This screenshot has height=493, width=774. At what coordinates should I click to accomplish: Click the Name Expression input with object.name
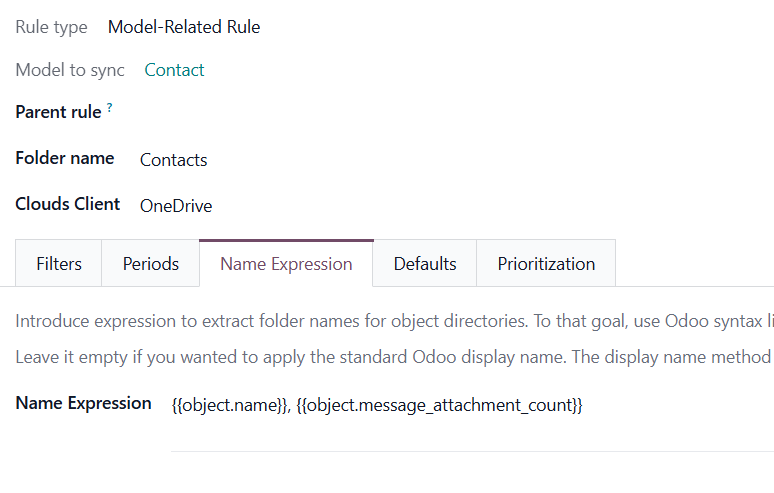click(x=377, y=405)
